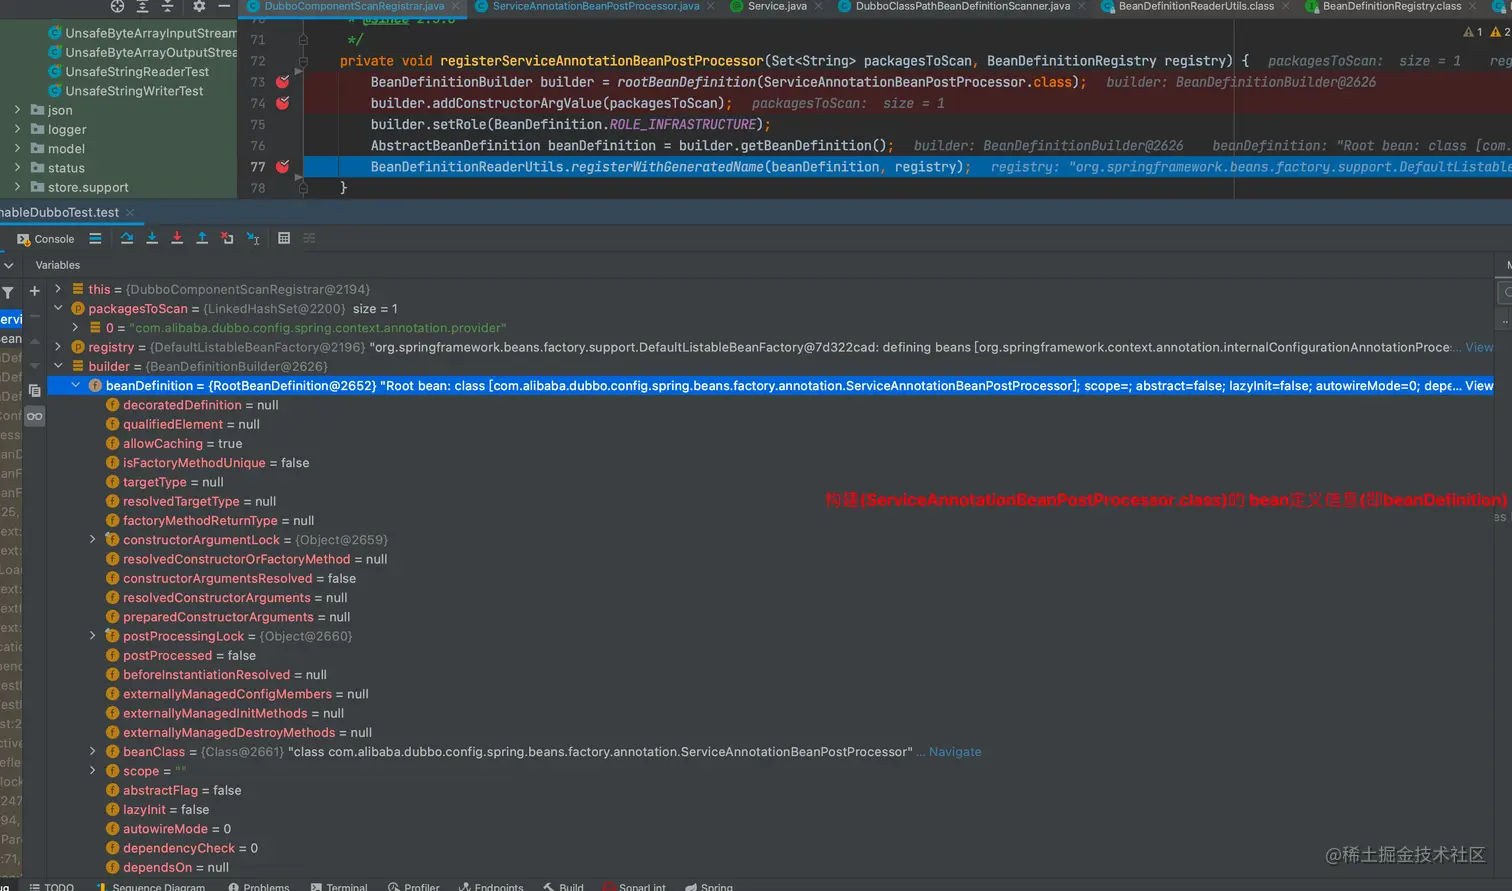Open the Endpoints tool window

point(491,886)
